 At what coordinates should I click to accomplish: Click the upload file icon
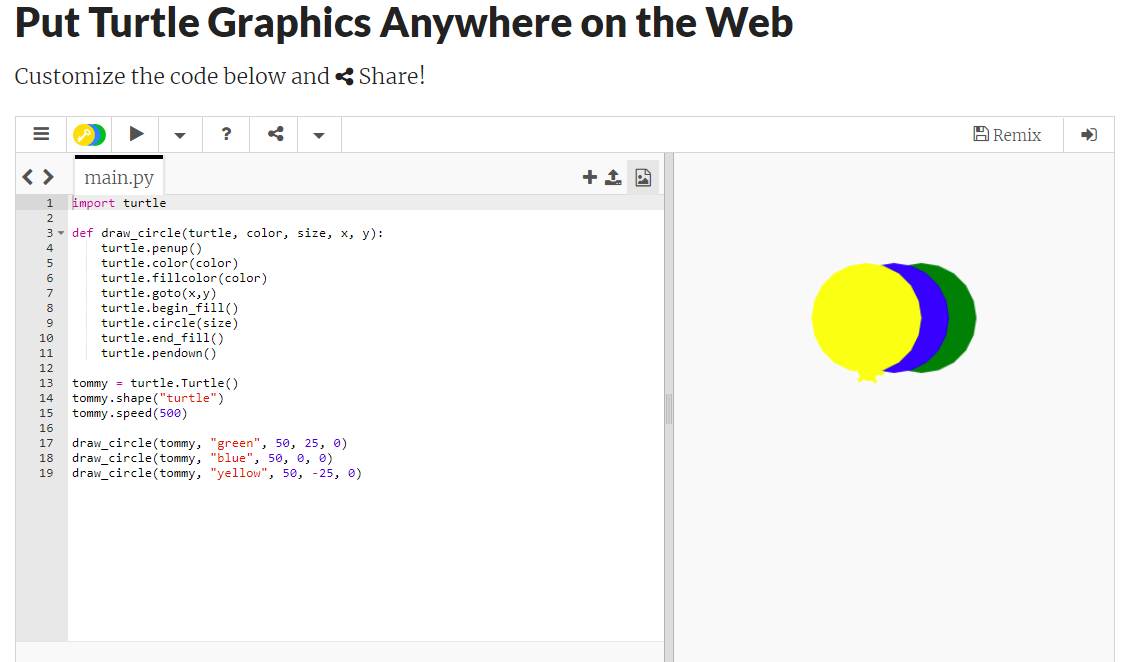(x=614, y=177)
